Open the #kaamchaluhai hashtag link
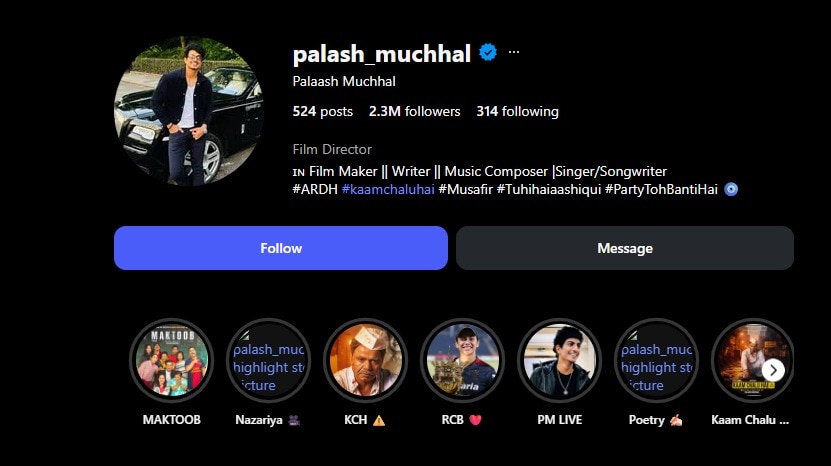Screen dimensions: 831x466 tap(388, 189)
